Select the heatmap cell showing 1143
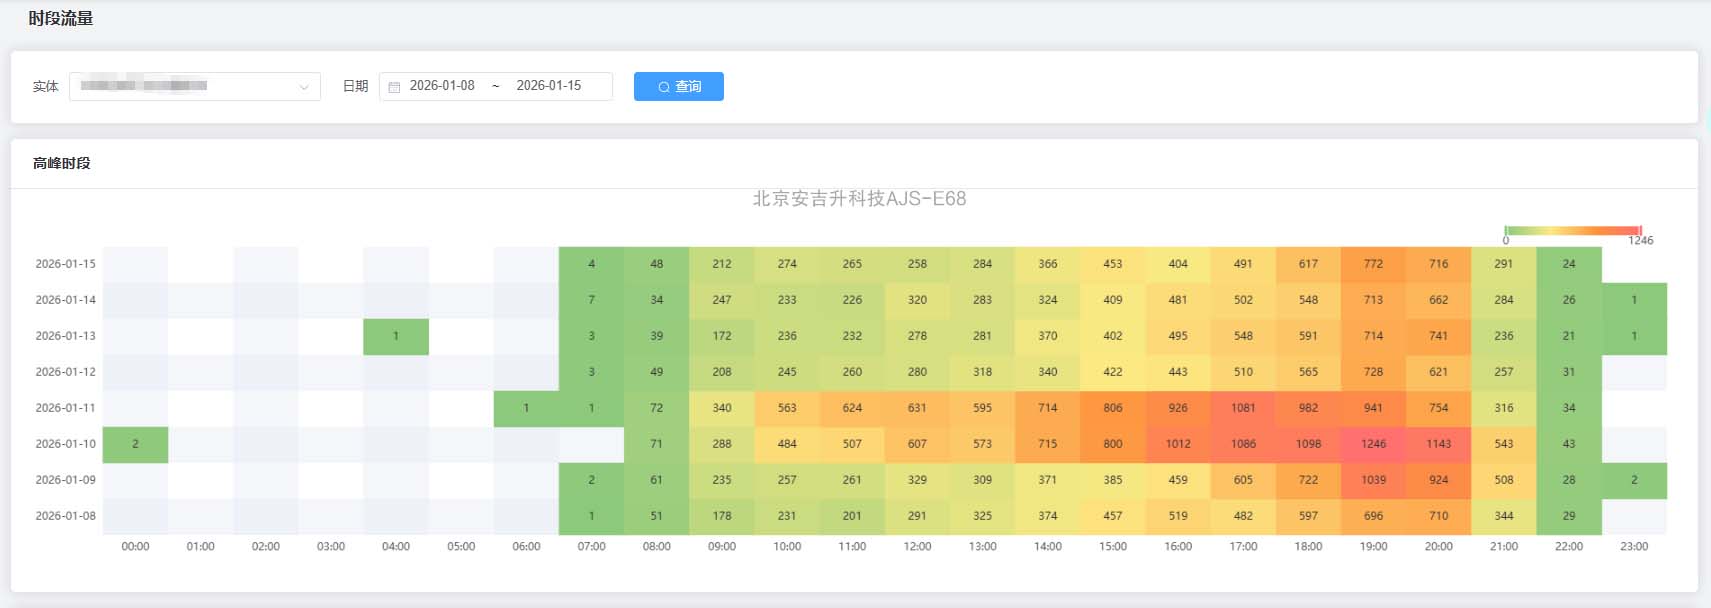This screenshot has height=608, width=1711. coord(1438,444)
